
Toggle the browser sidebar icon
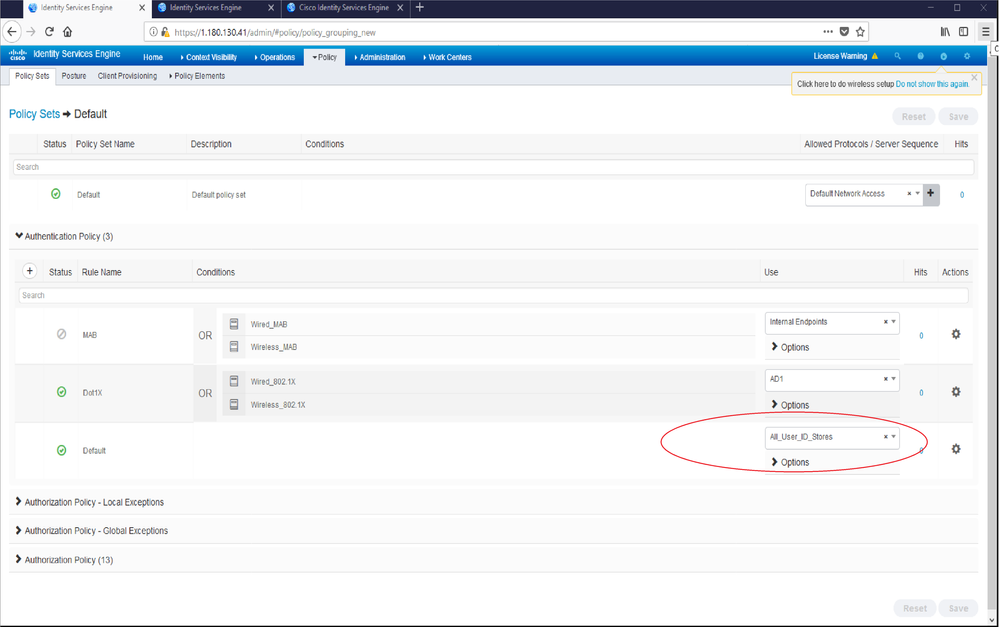coord(963,31)
